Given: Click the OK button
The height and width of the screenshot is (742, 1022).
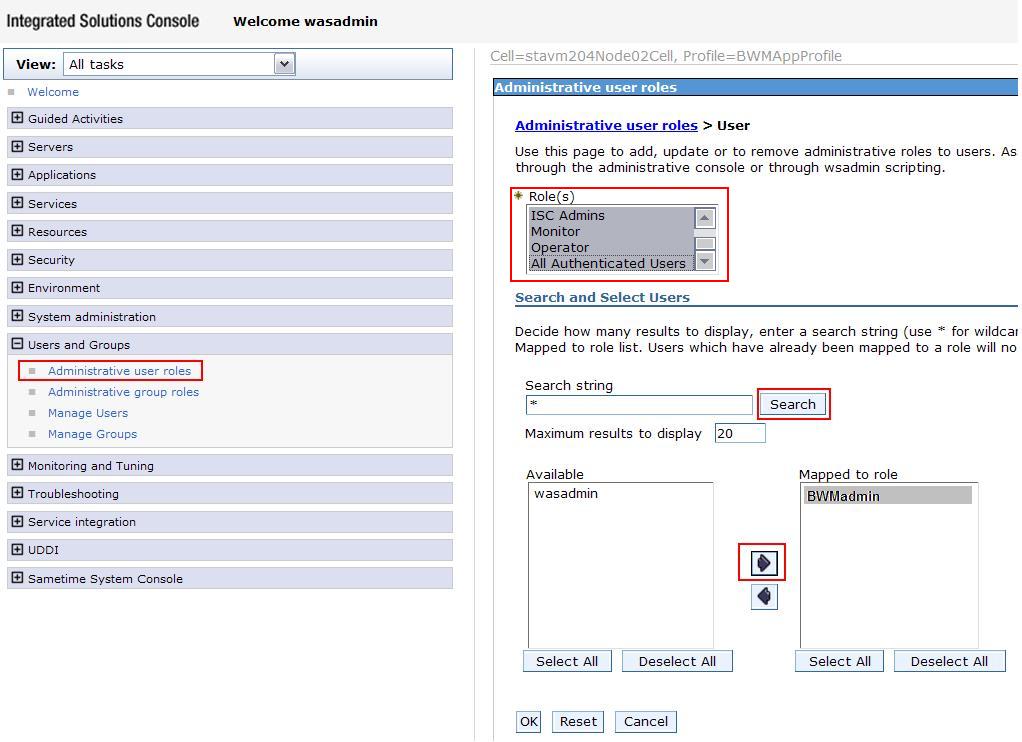Looking at the screenshot, I should pos(529,721).
